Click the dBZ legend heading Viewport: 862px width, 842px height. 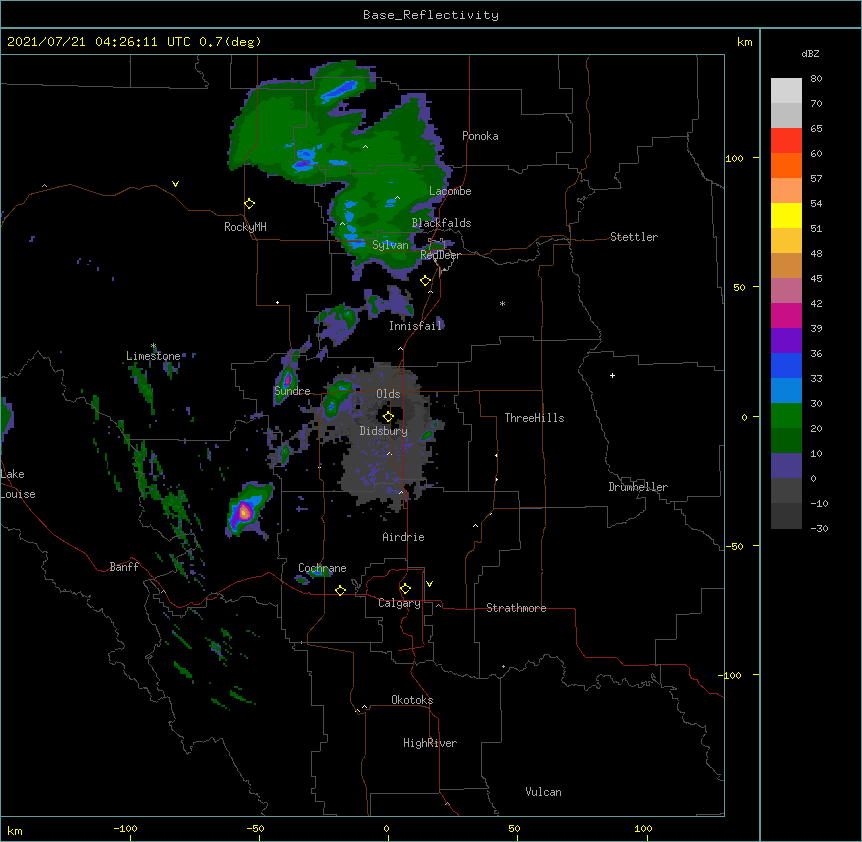[x=810, y=53]
